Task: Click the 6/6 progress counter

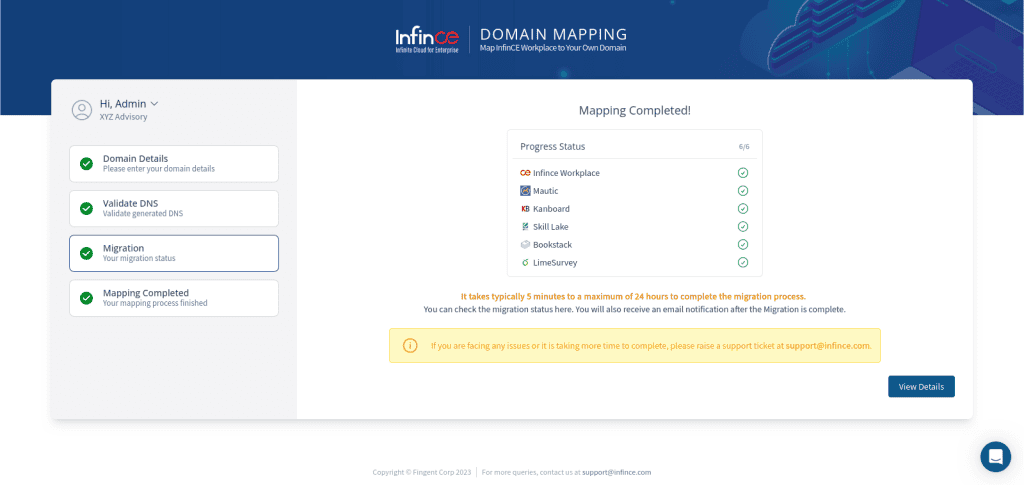Action: pos(744,147)
